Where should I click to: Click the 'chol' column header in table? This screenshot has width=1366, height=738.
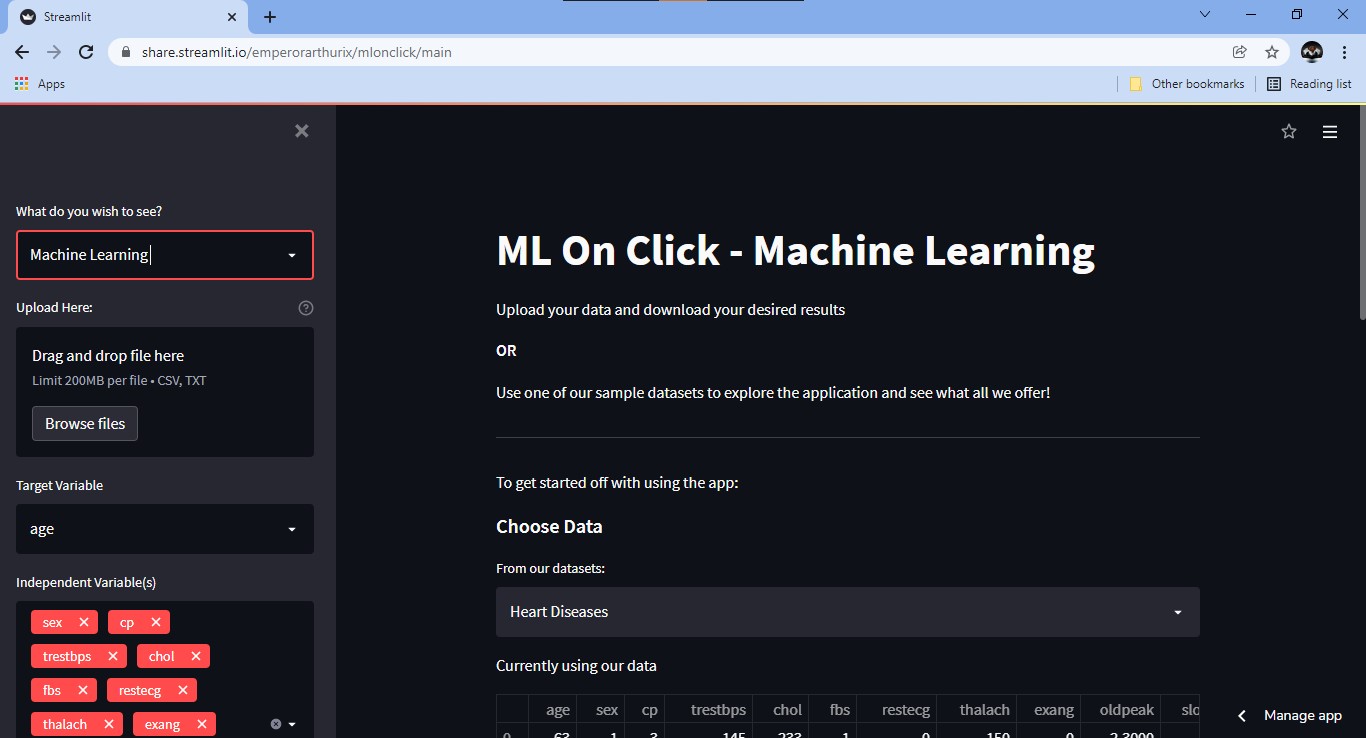pos(788,710)
